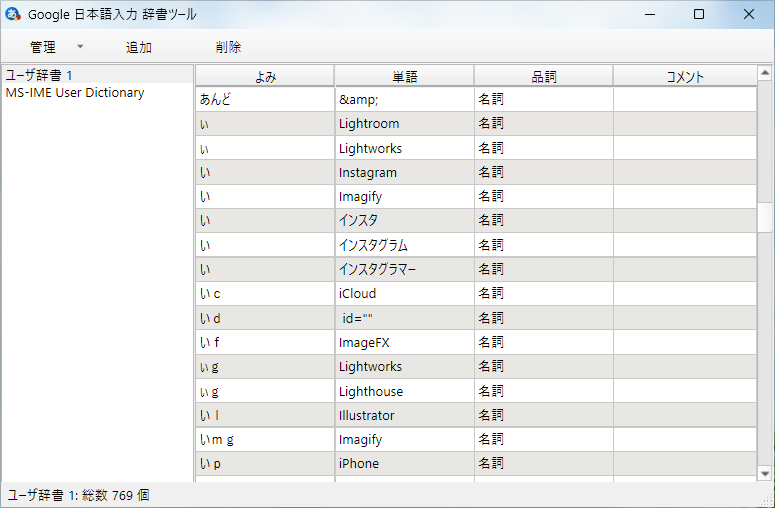Select ユーザ辞書 1 in the dictionary list
Screen dimensions: 775x508
pos(97,75)
